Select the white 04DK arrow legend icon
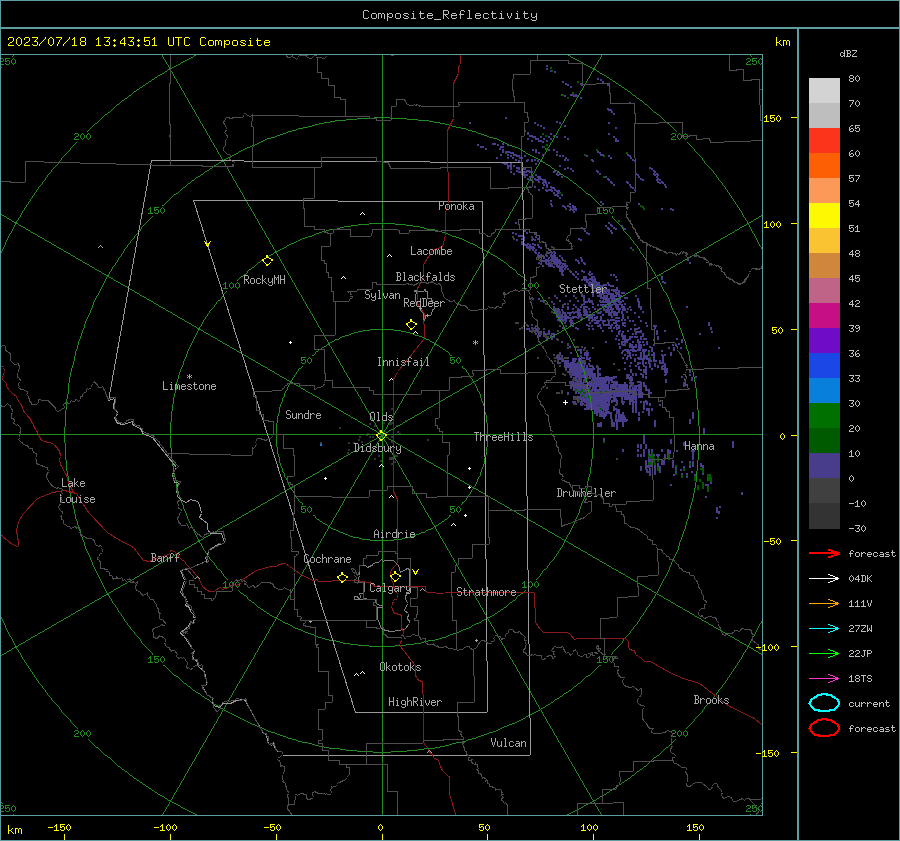The image size is (900, 841). pos(824,579)
